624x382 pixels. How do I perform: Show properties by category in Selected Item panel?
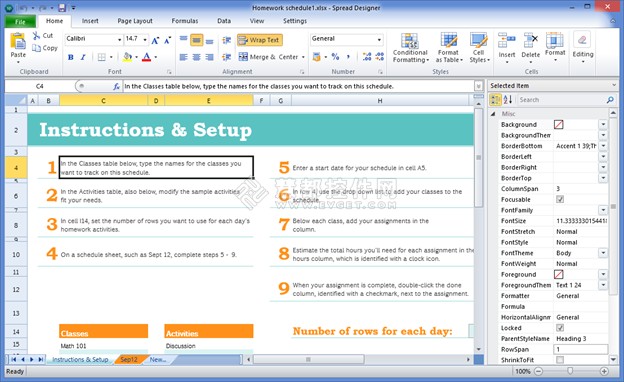(x=495, y=99)
